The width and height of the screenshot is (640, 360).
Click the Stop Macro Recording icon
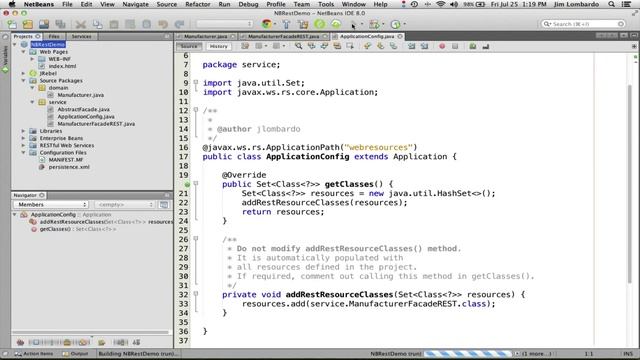click(455, 46)
